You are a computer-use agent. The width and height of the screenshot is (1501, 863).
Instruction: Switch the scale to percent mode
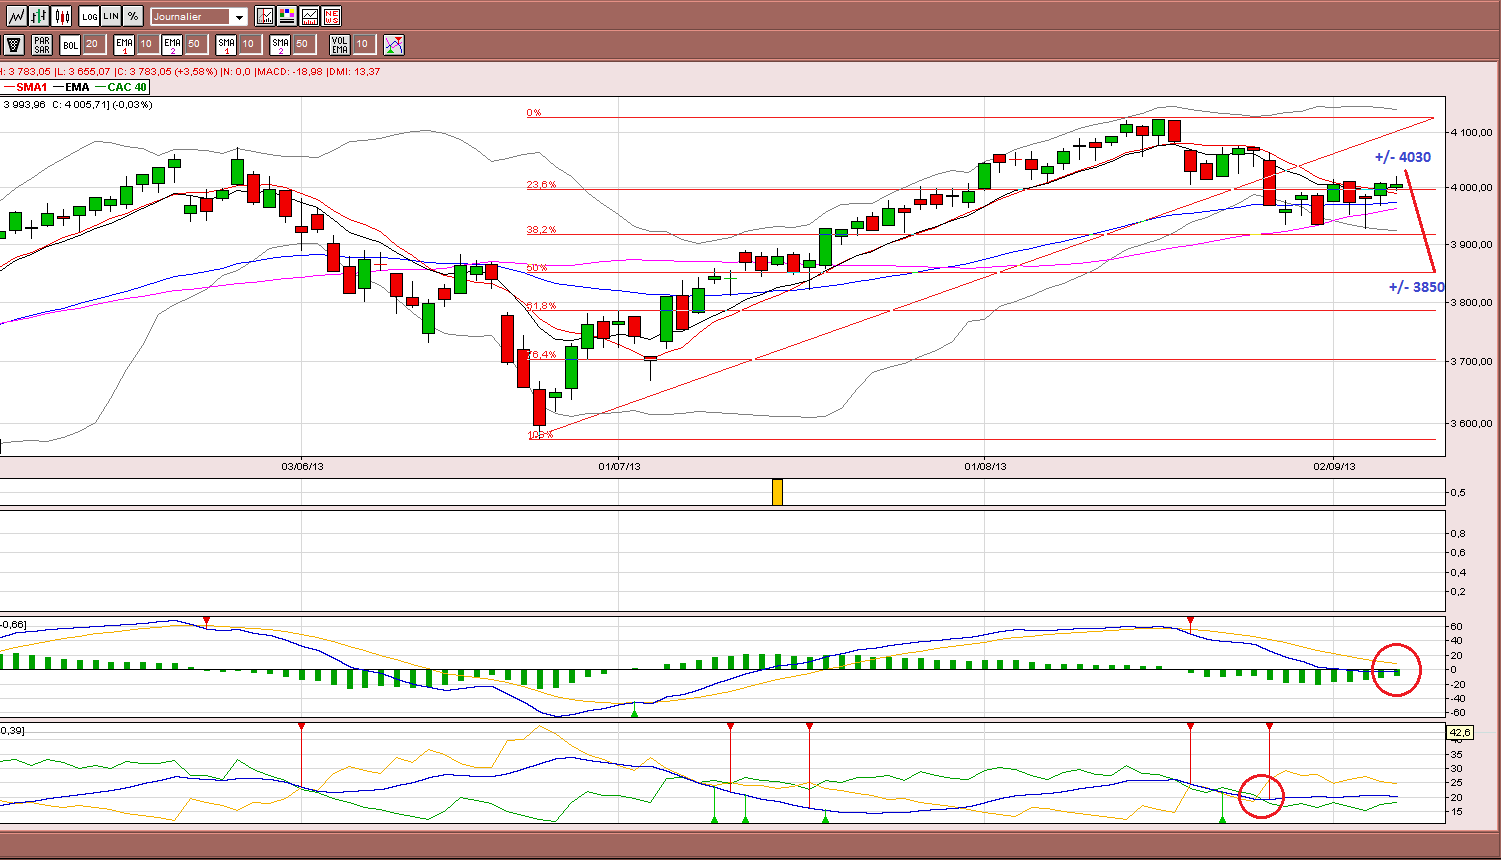132,16
